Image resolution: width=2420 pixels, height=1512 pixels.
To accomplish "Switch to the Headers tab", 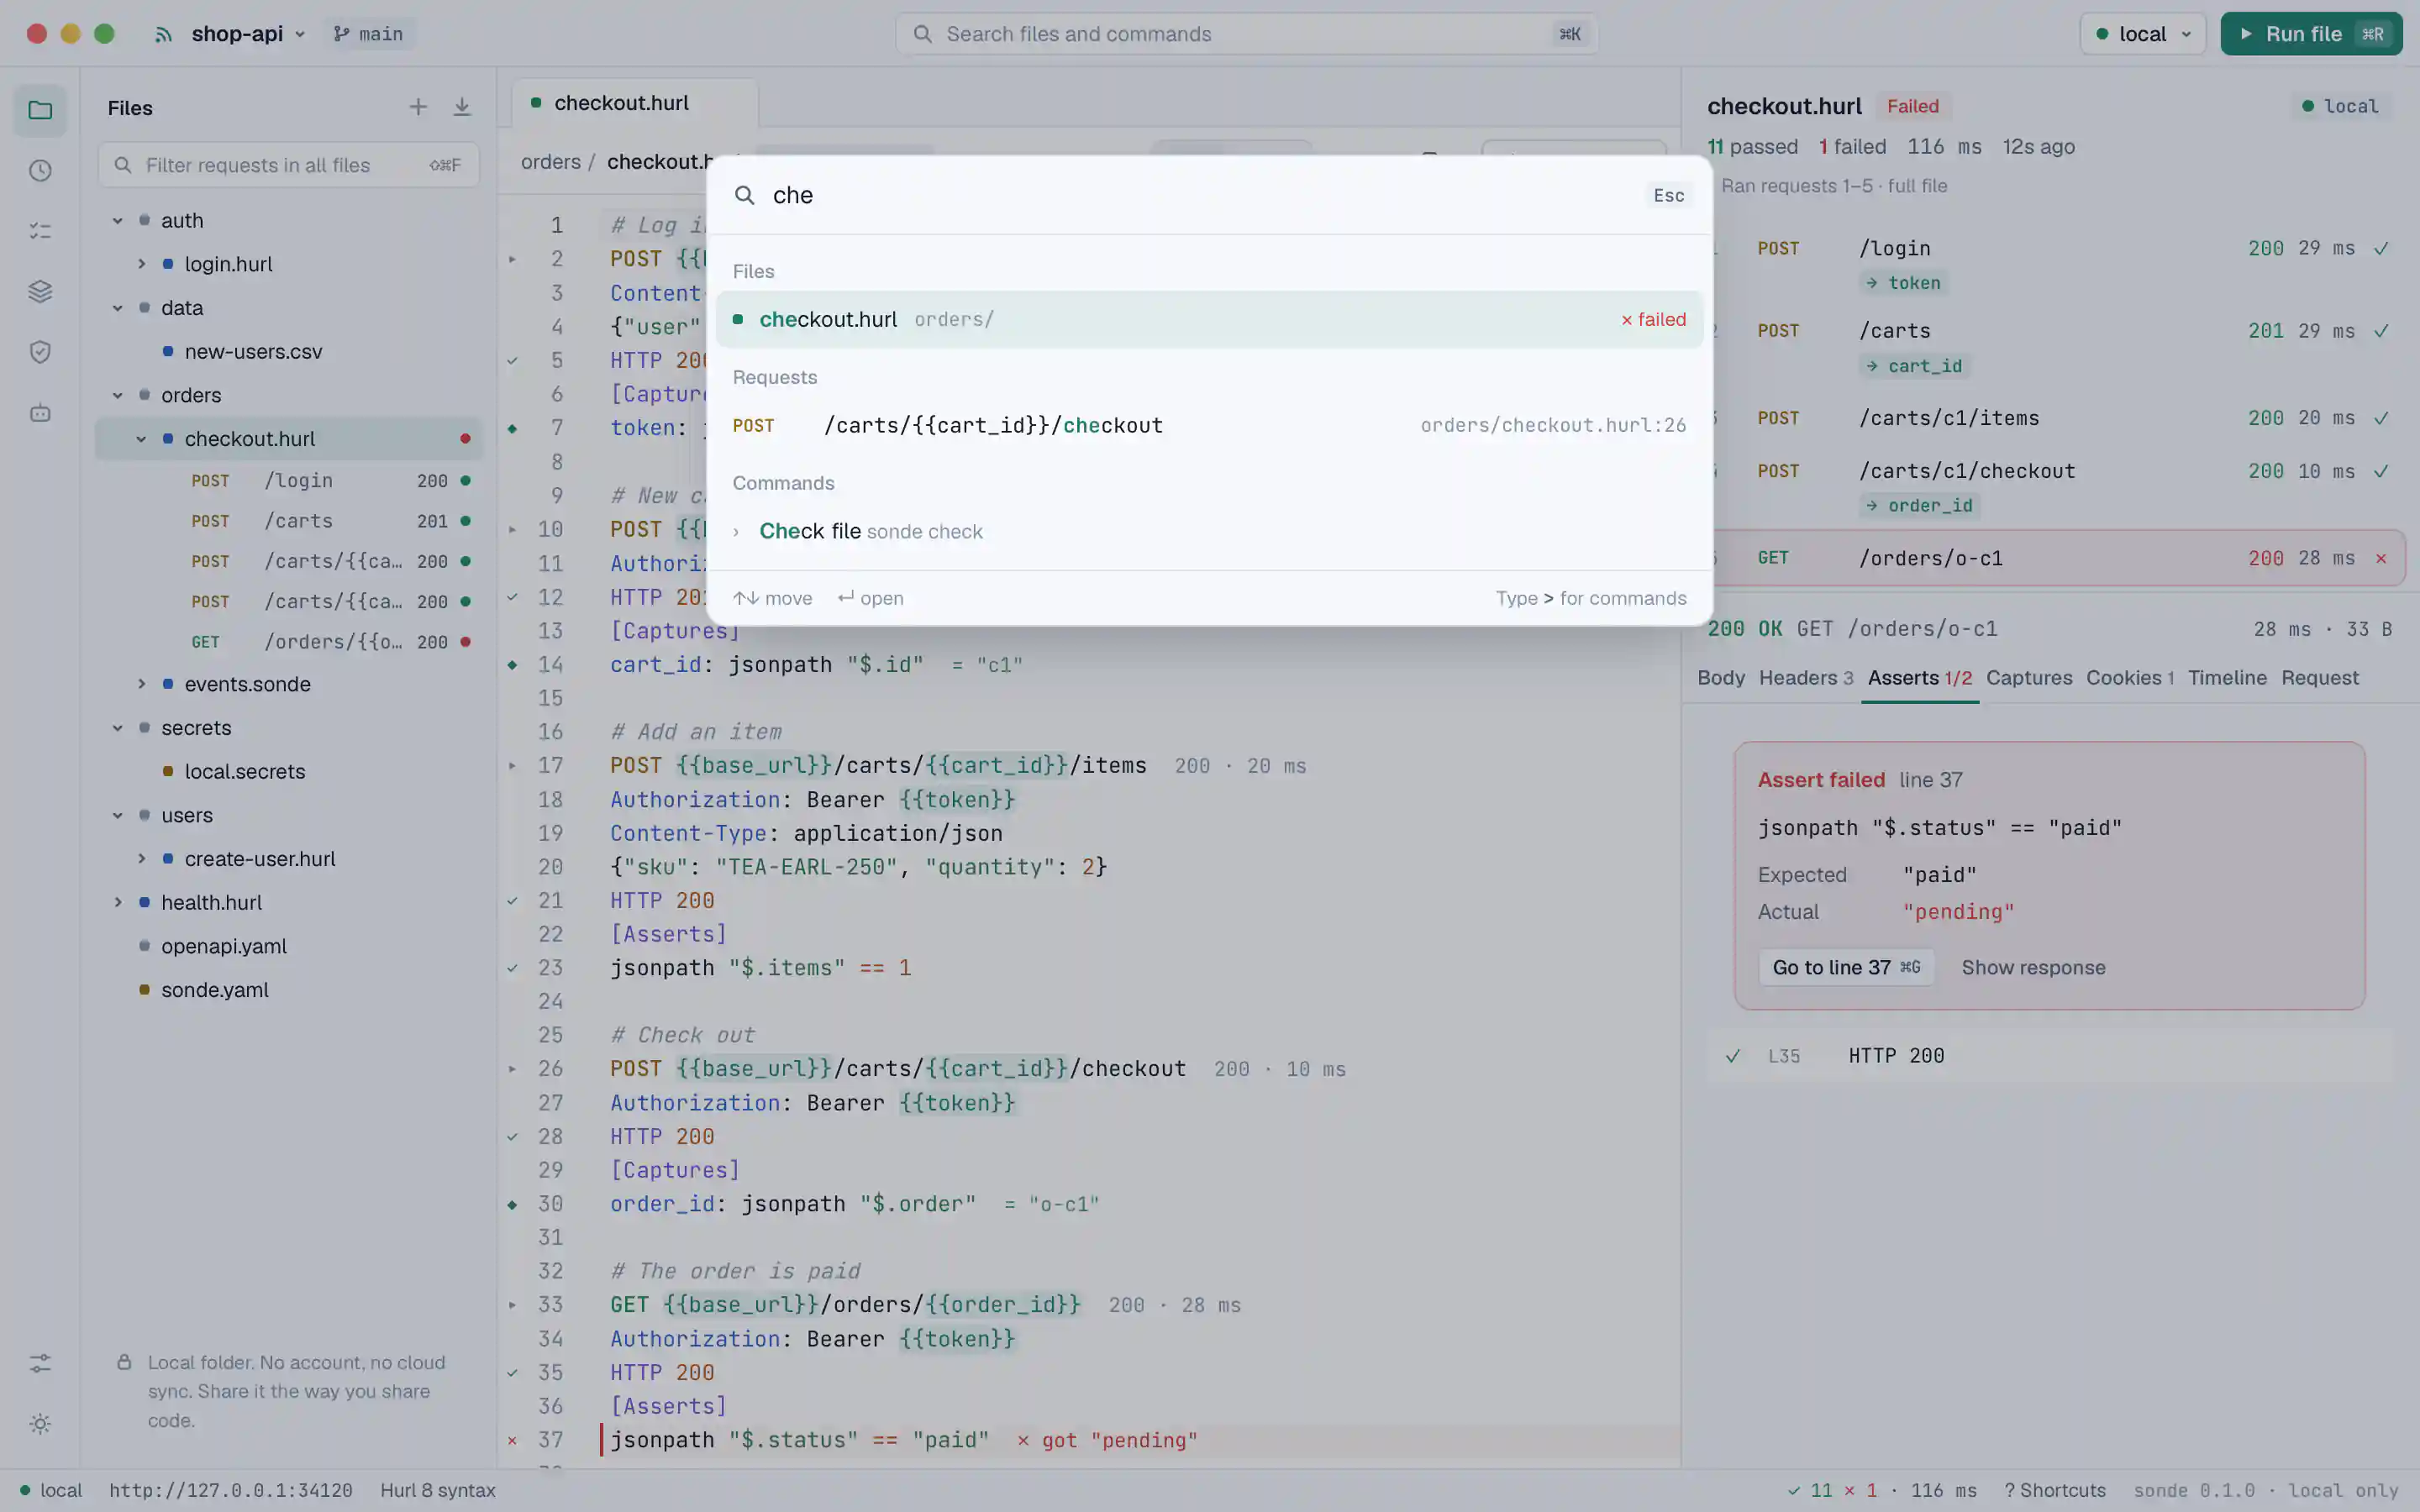I will coord(1806,678).
